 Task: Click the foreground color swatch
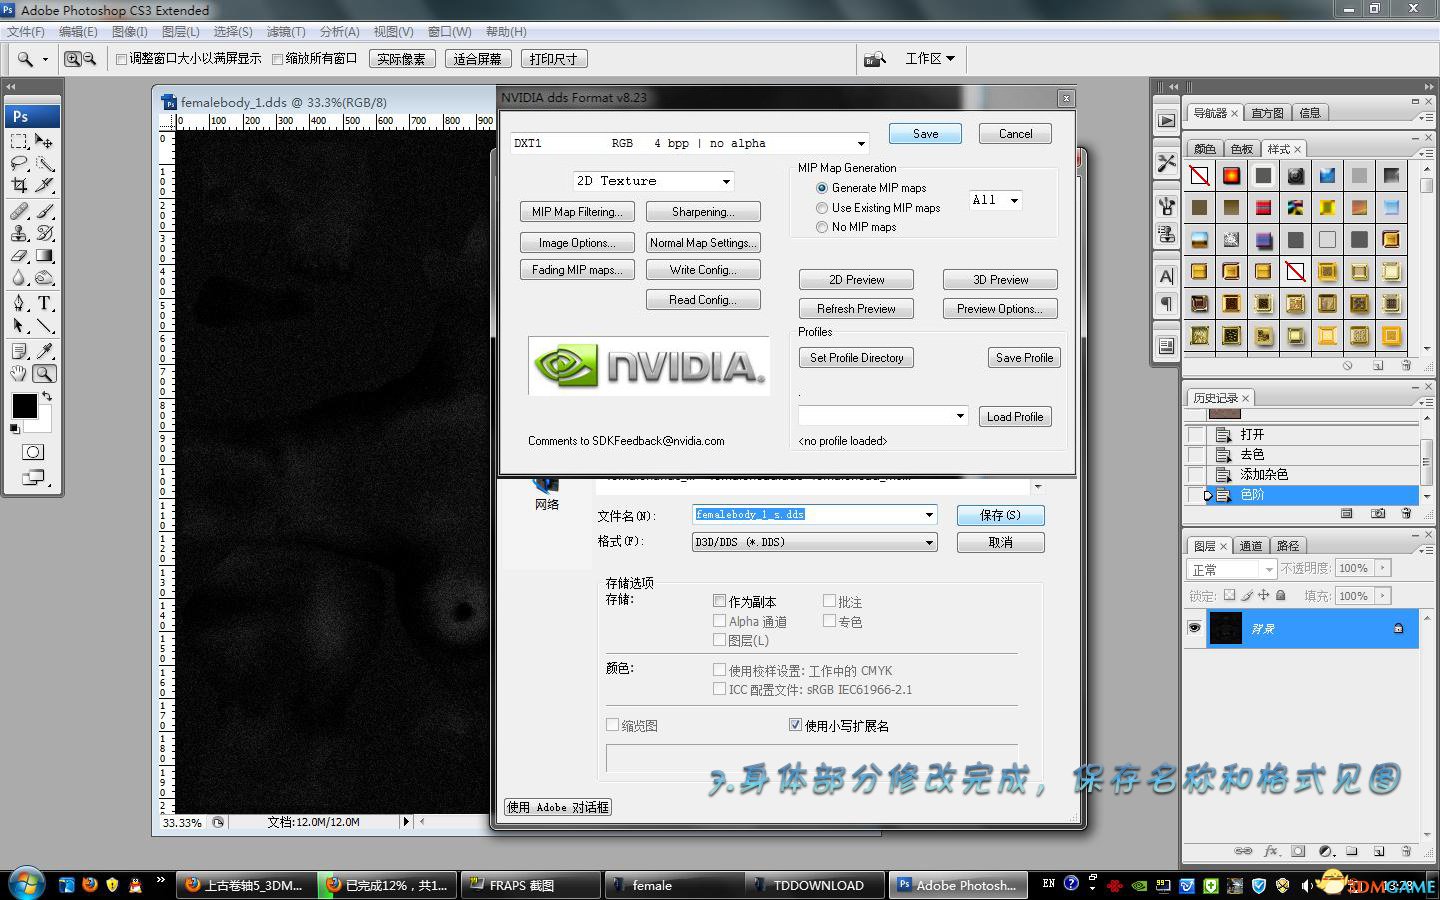(24, 406)
